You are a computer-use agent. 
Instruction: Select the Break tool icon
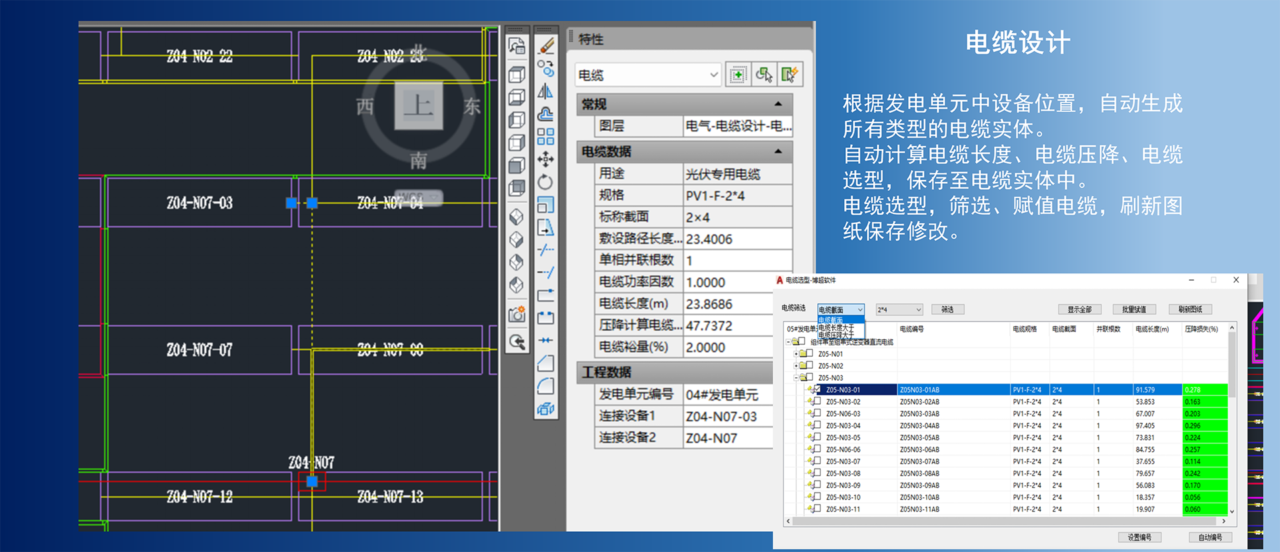(x=546, y=318)
